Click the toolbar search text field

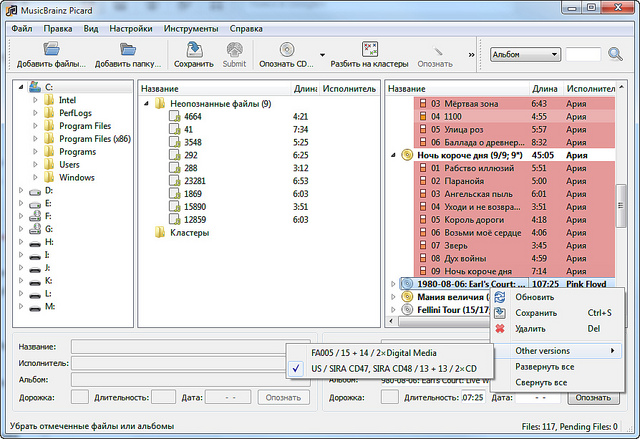[x=583, y=54]
